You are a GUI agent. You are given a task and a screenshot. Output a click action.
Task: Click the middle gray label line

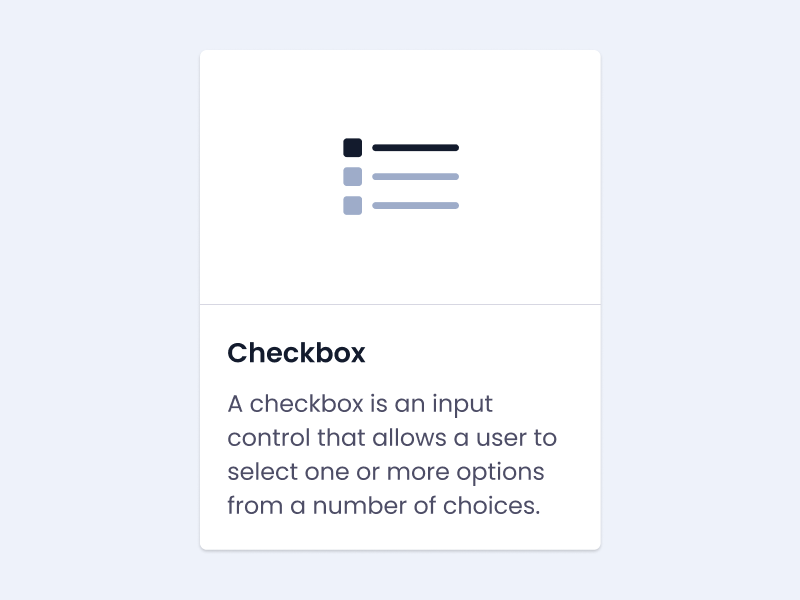(x=415, y=177)
